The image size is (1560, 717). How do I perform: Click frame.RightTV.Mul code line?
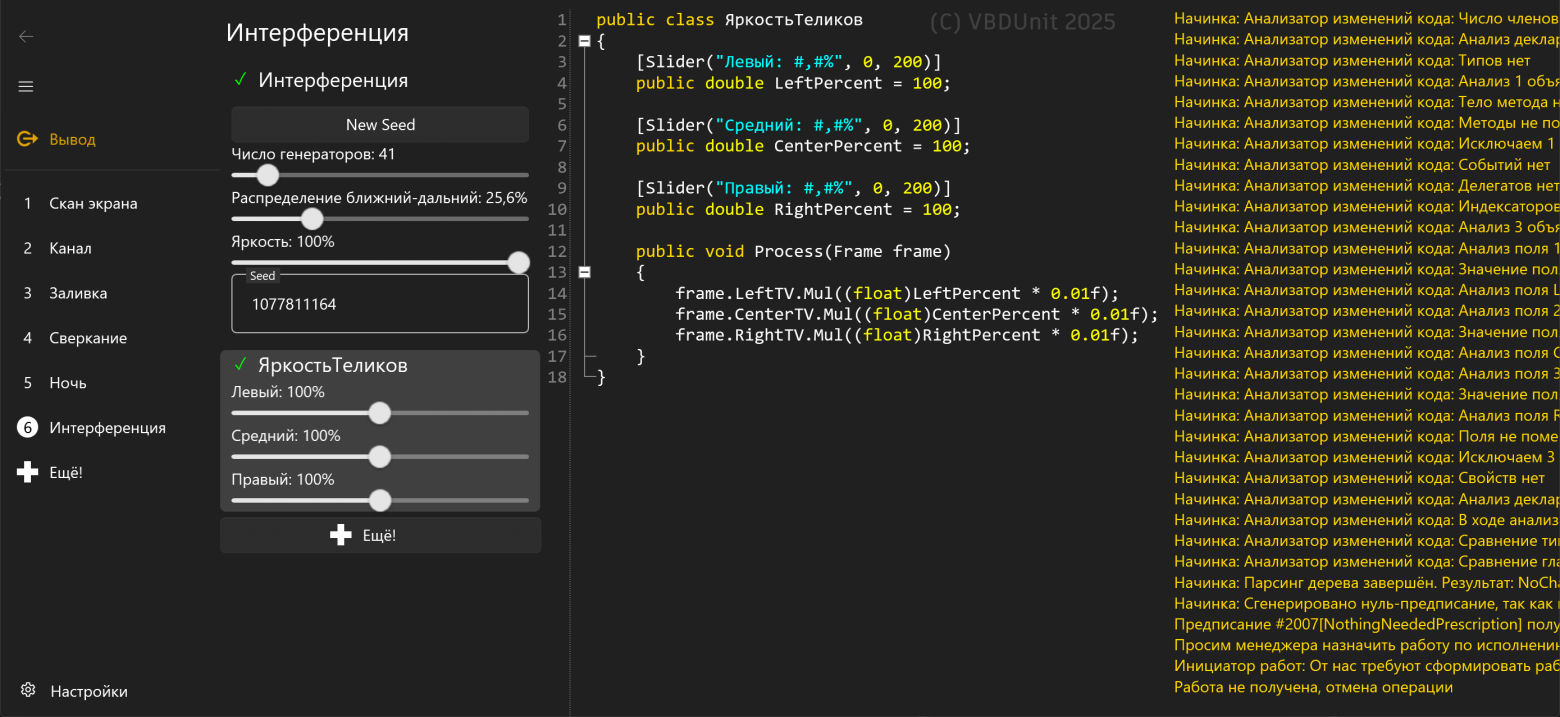(907, 335)
